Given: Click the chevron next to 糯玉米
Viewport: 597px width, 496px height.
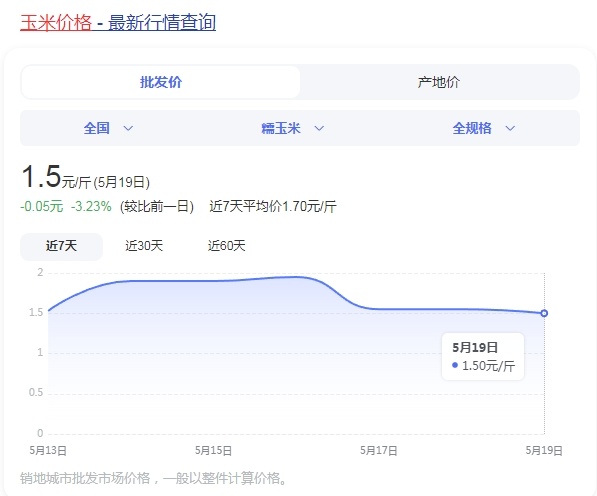Looking at the screenshot, I should 319,128.
